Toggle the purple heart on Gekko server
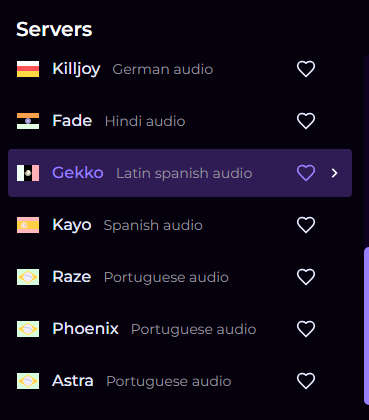Viewport: 369px width, 420px height. [x=306, y=173]
